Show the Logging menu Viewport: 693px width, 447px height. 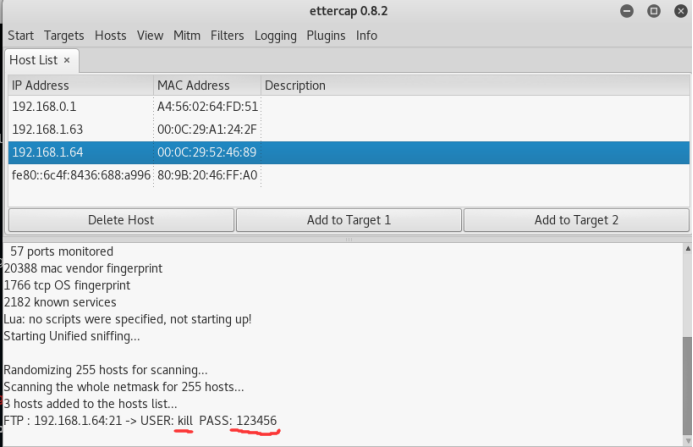coord(275,35)
